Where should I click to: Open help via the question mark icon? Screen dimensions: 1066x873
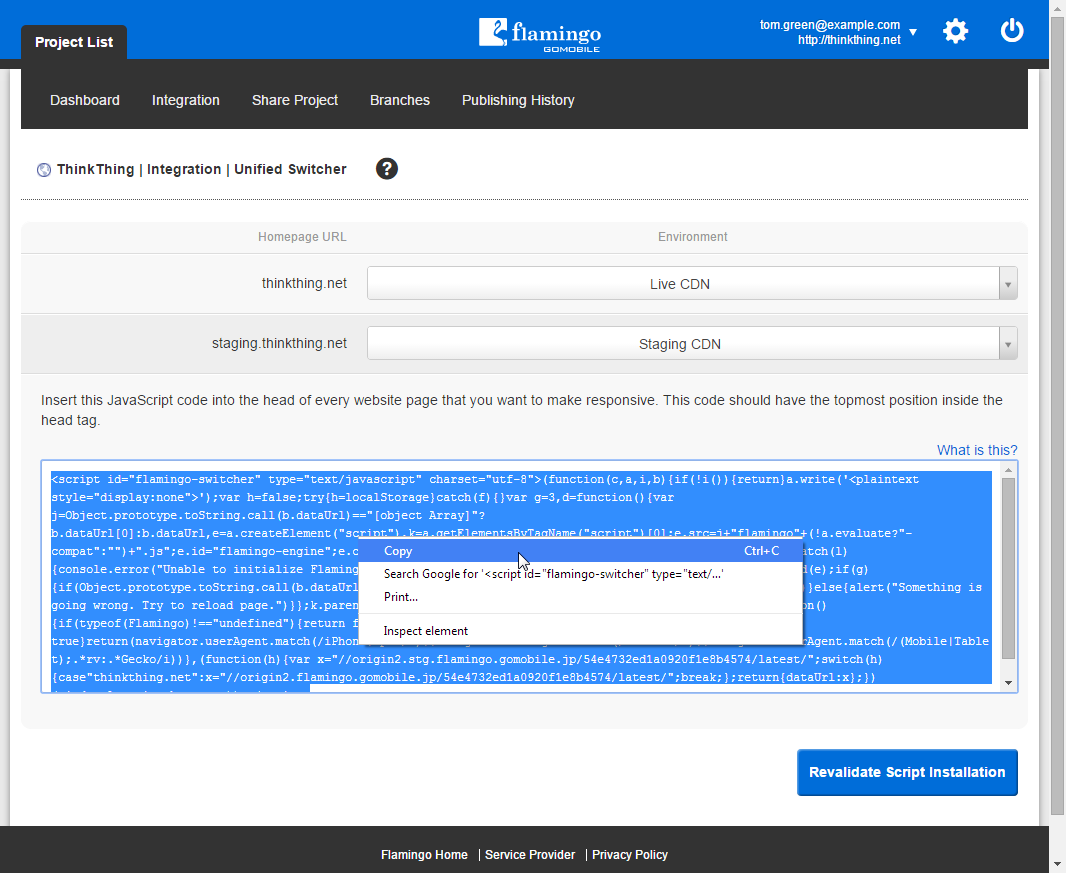point(387,169)
